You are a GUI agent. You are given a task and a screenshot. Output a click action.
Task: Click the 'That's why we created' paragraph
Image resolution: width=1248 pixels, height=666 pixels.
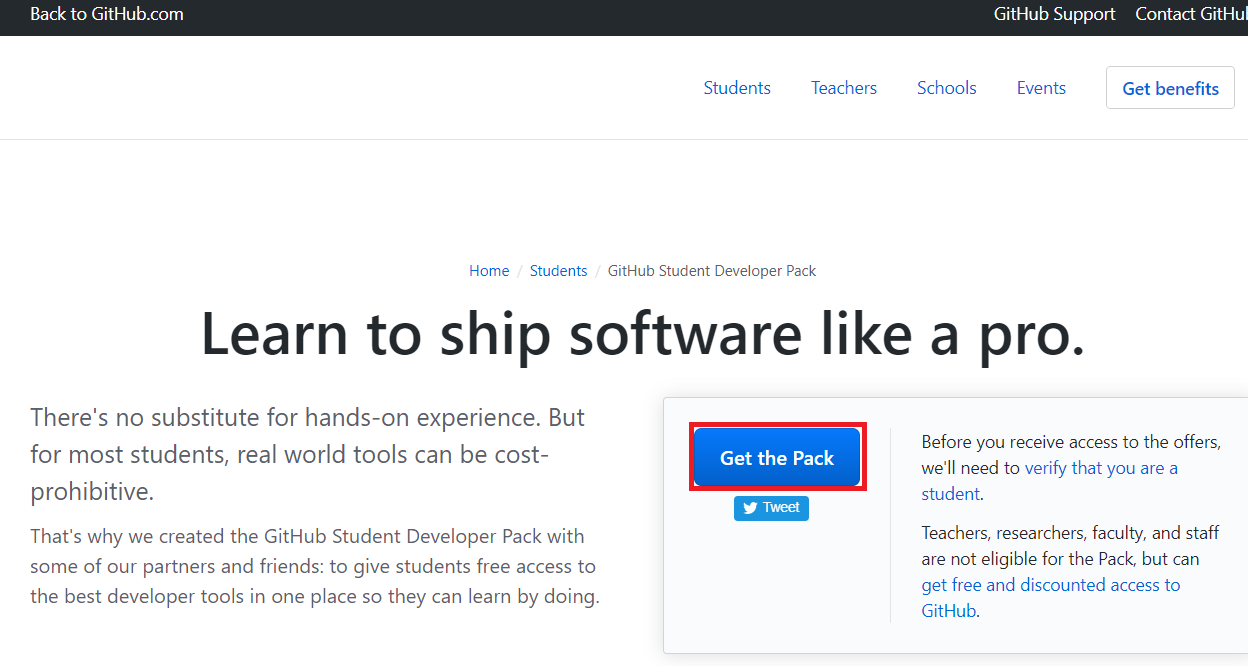(315, 567)
